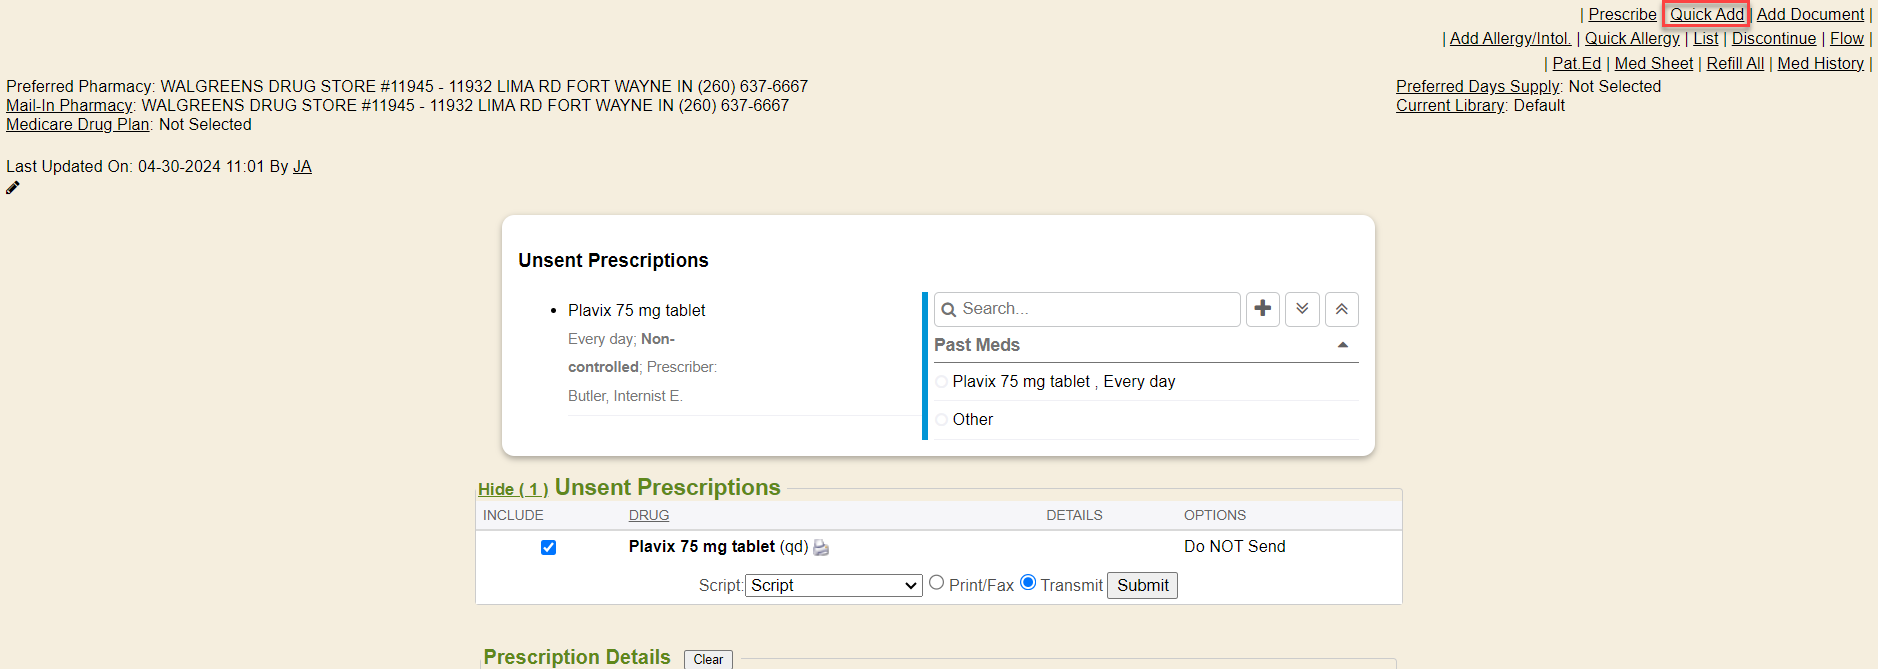
Task: Open the Med History link
Action: click(1820, 63)
